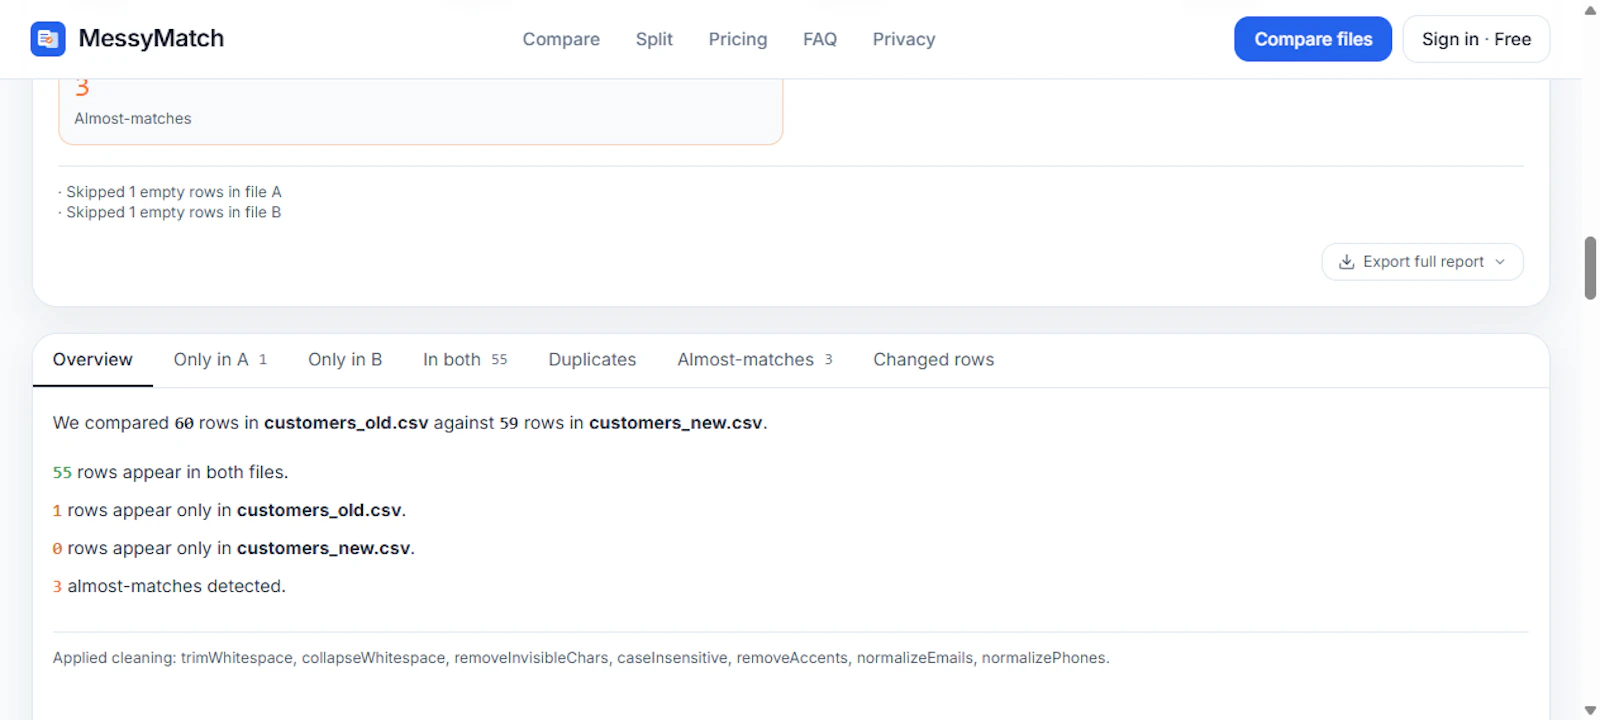Image resolution: width=1600 pixels, height=720 pixels.
Task: Open the Split navigation link
Action: (654, 39)
